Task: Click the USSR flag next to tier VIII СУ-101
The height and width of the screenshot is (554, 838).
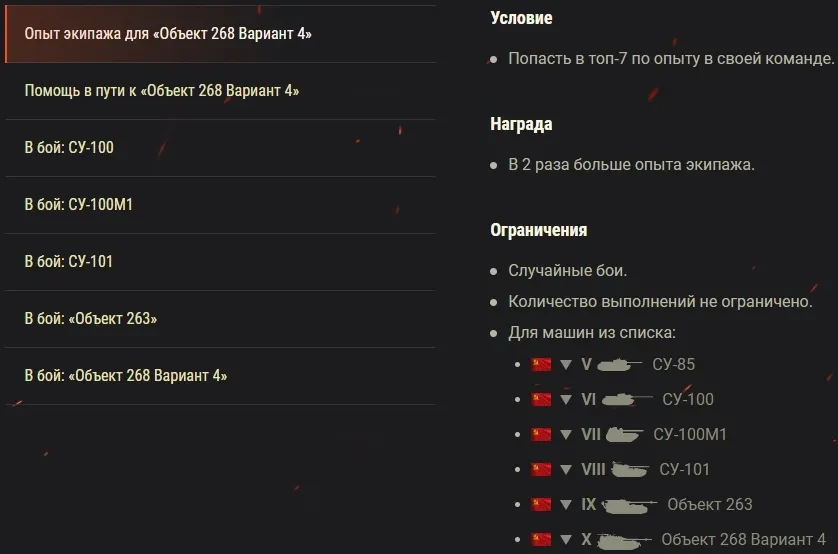Action: pos(541,470)
